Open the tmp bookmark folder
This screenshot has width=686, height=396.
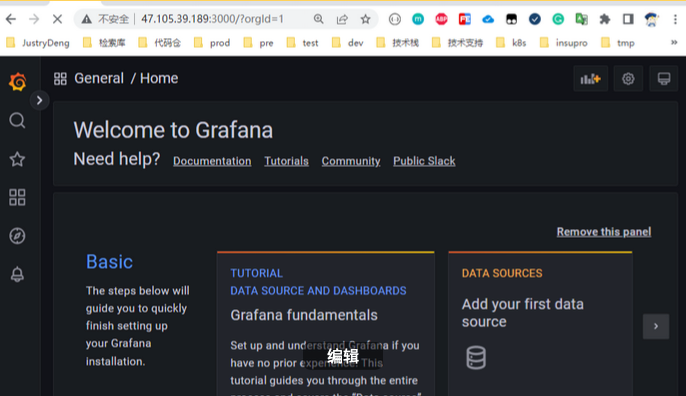click(x=618, y=43)
